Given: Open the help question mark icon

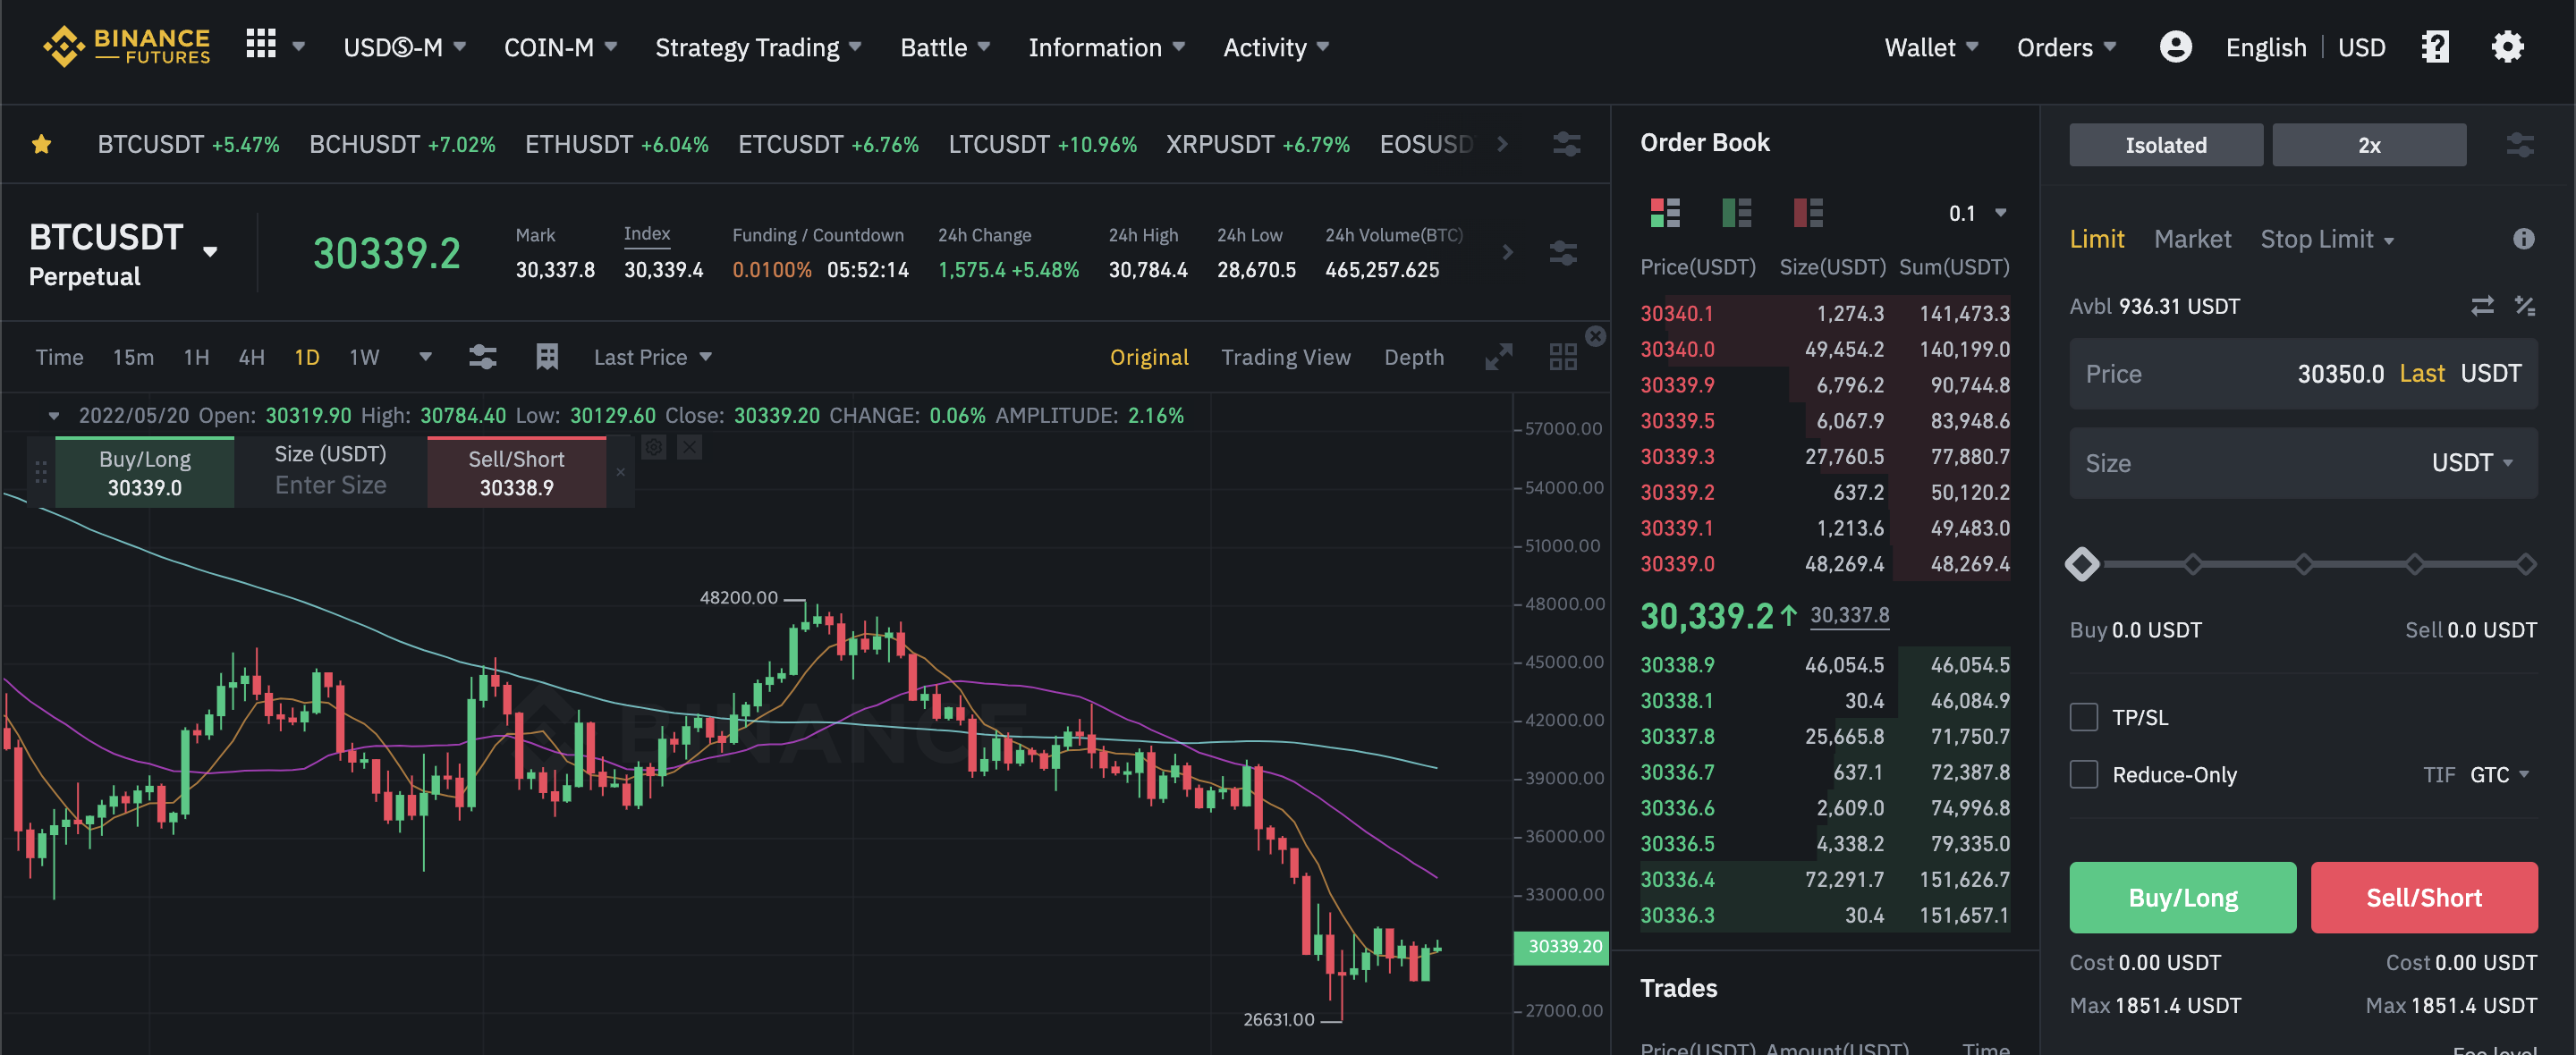Looking at the screenshot, I should tap(2436, 47).
